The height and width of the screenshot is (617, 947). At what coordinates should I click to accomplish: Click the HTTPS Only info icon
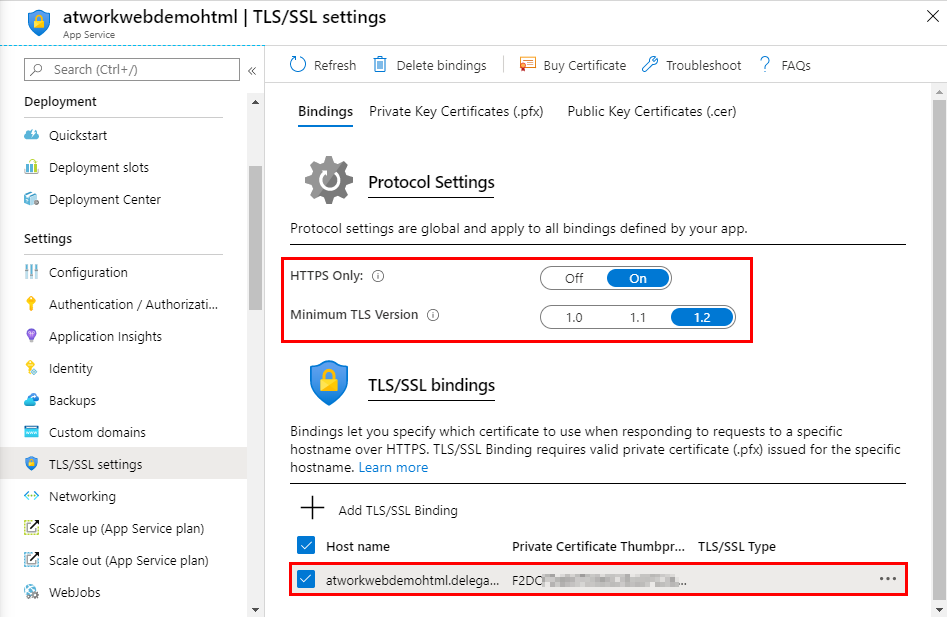(378, 277)
